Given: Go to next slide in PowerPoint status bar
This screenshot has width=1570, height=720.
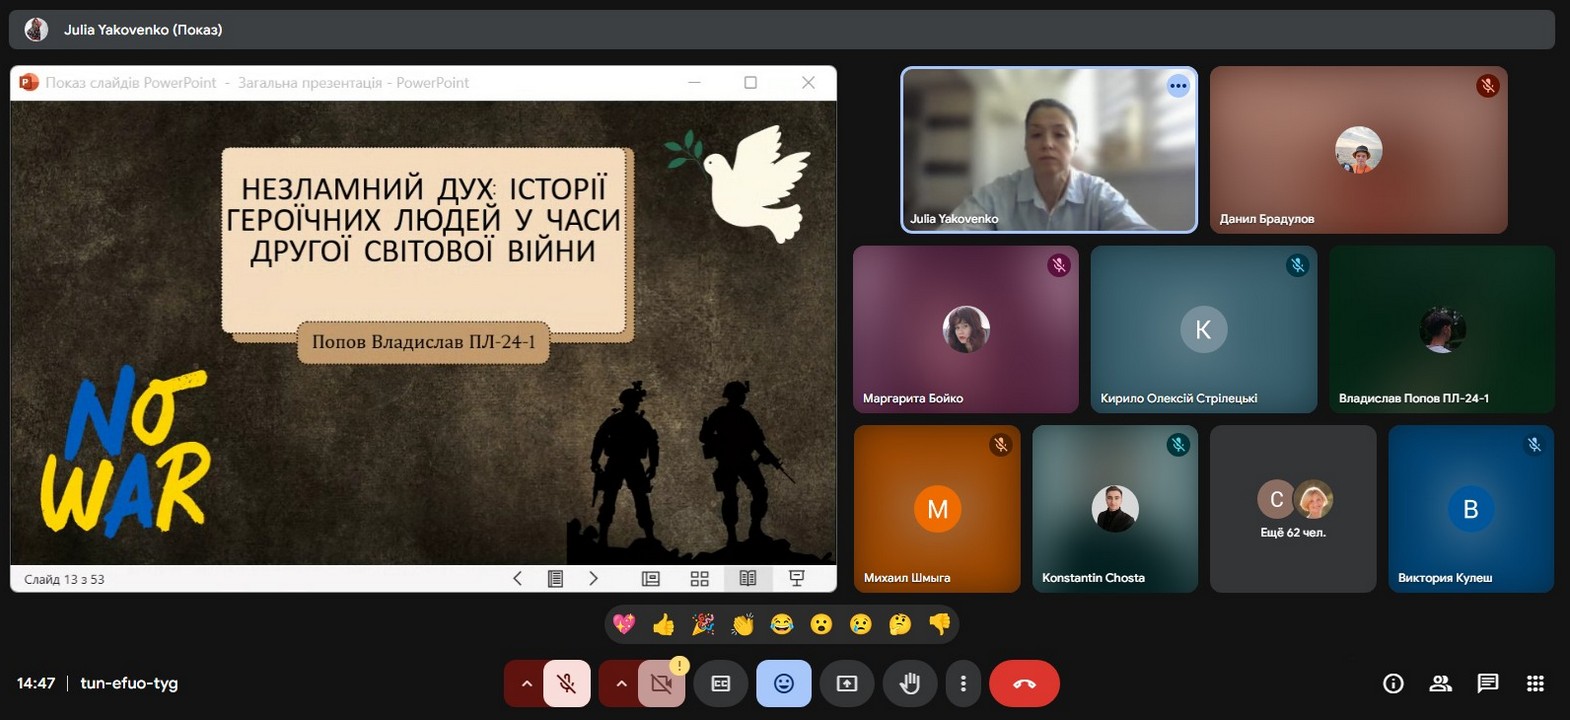Looking at the screenshot, I should click(593, 578).
